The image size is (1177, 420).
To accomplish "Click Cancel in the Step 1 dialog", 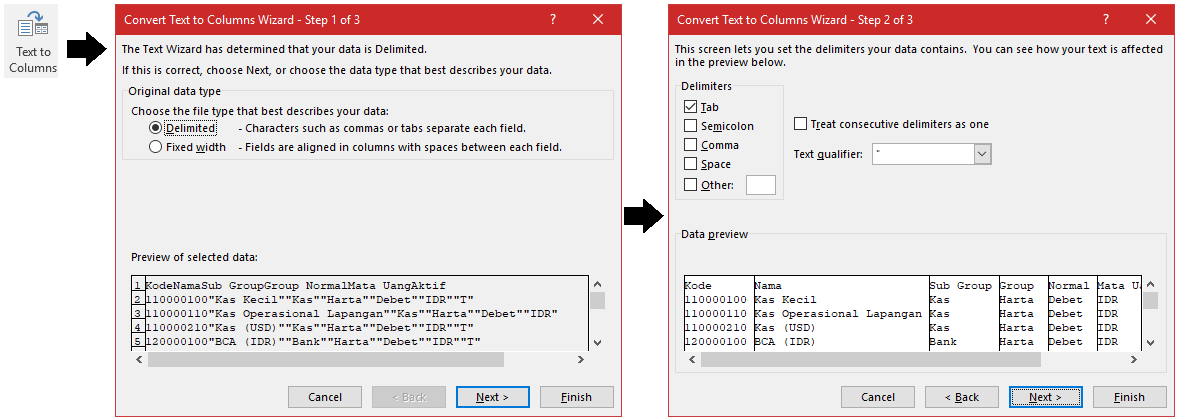I will tap(325, 397).
